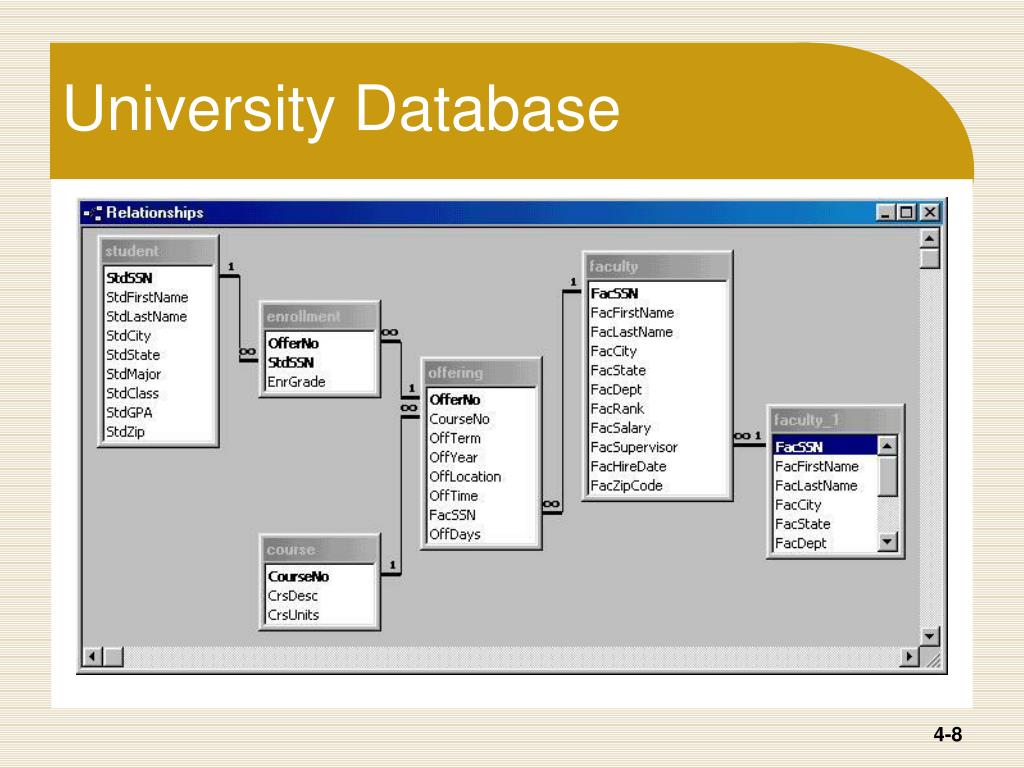Viewport: 1024px width, 768px height.
Task: Select FacFirstName field in faculty_1 table
Action: (817, 466)
